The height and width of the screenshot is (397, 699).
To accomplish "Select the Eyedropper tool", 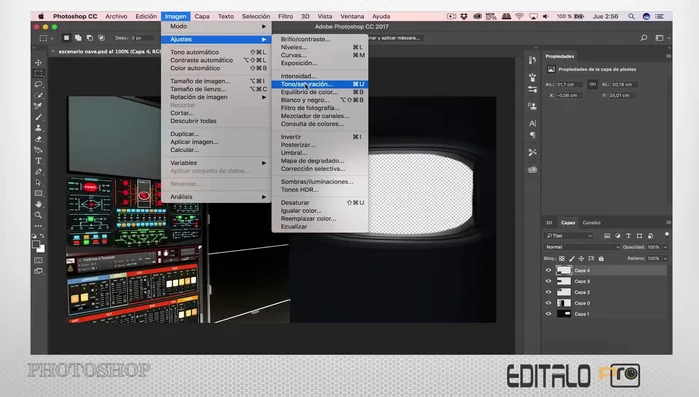I will point(38,106).
